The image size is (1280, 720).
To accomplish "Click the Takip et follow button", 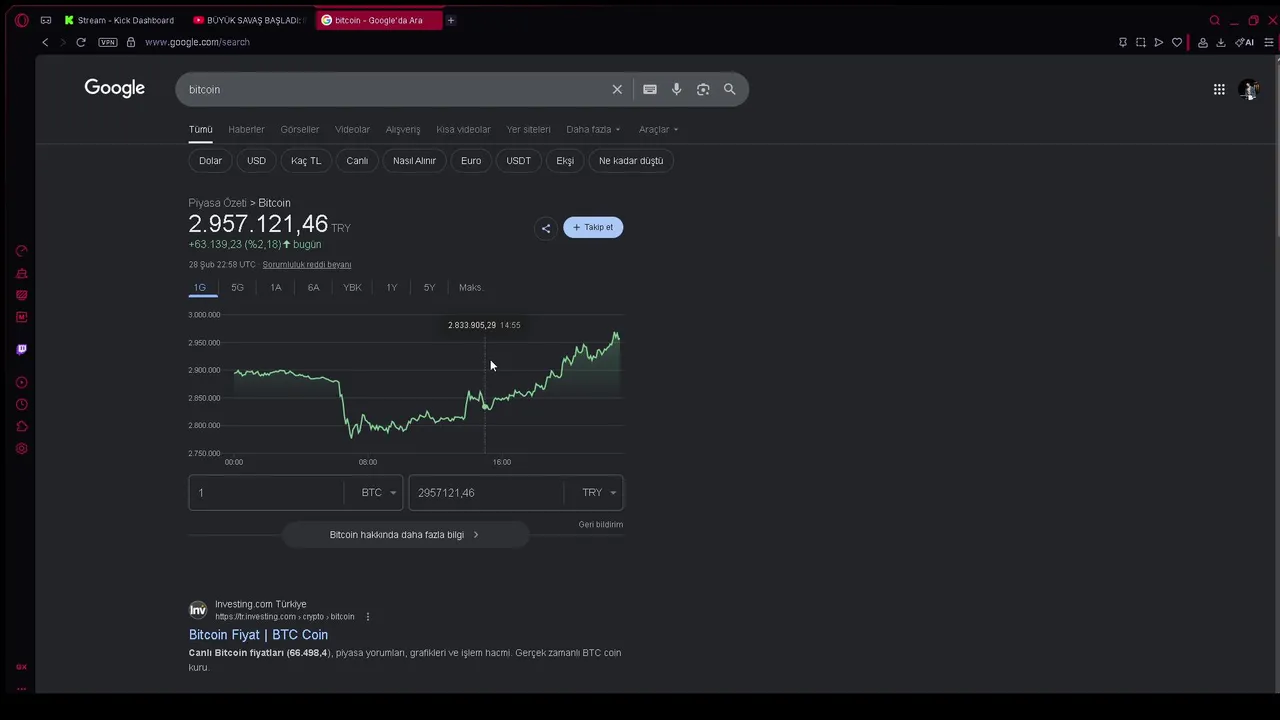I will tap(593, 227).
